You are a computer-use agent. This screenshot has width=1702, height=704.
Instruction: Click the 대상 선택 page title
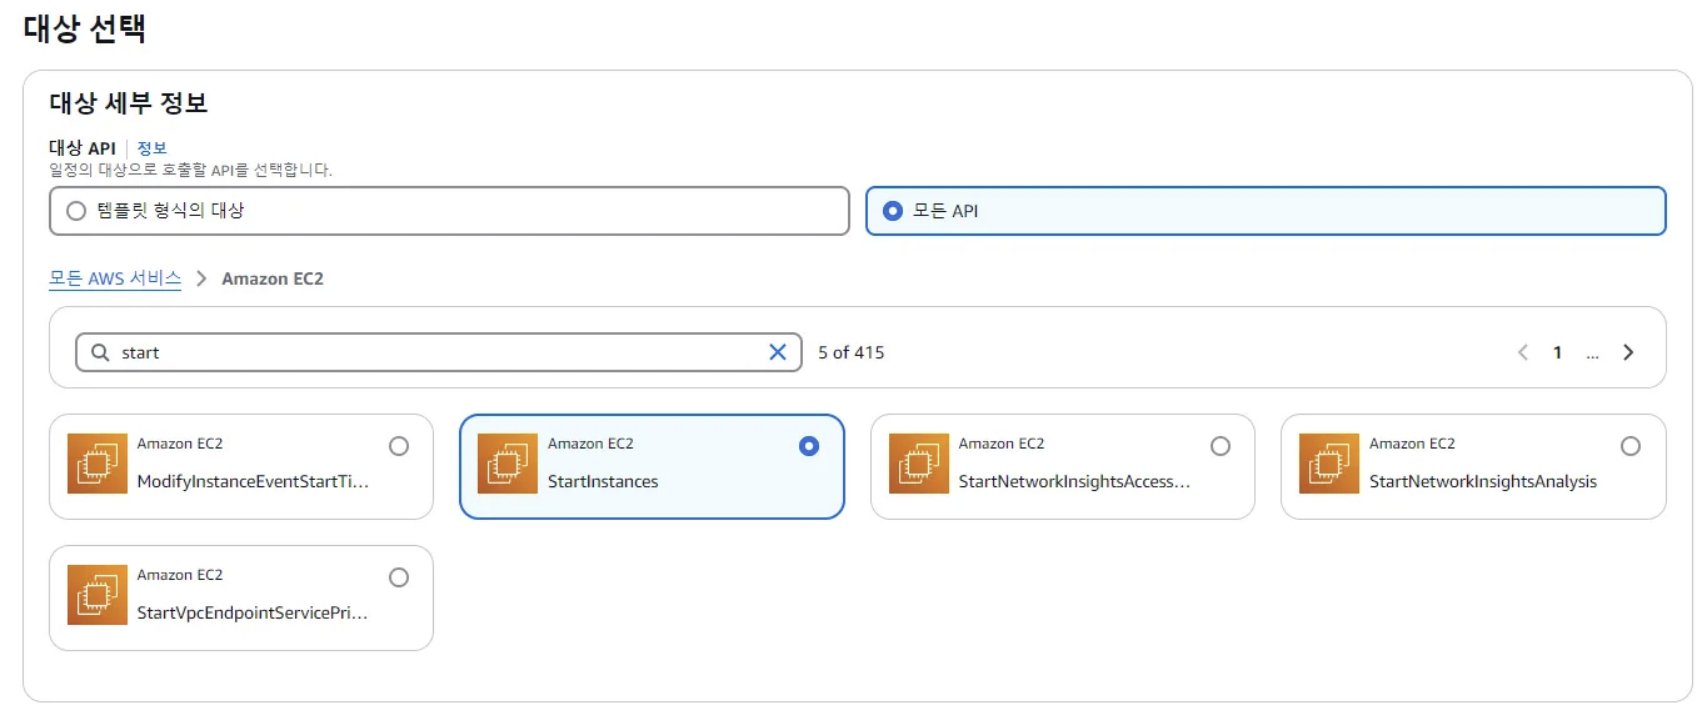85,27
